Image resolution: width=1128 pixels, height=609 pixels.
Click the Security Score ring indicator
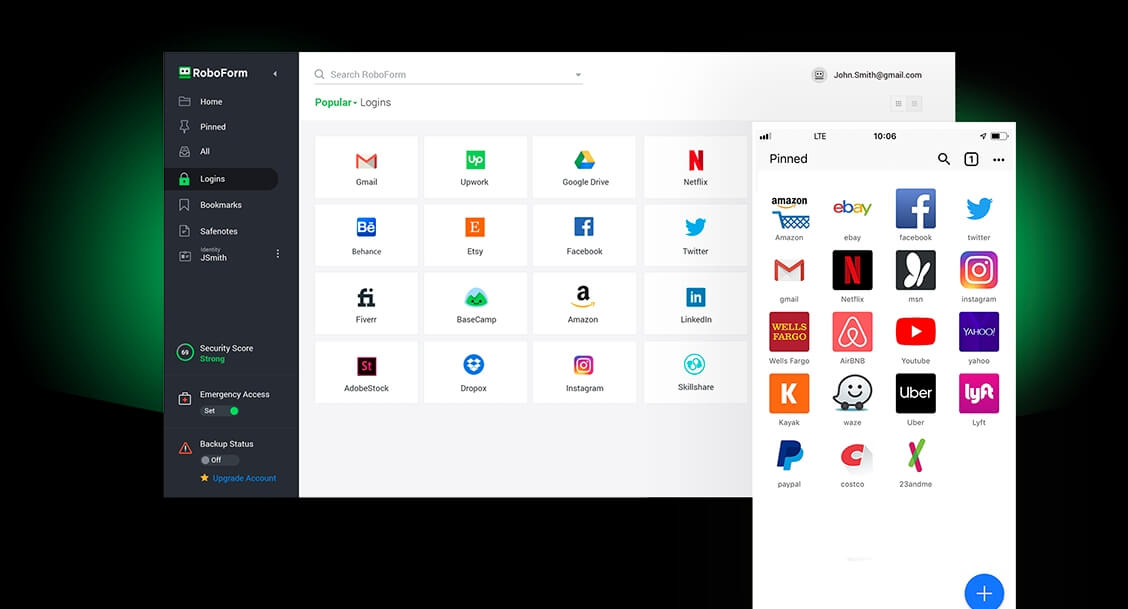pyautogui.click(x=185, y=353)
